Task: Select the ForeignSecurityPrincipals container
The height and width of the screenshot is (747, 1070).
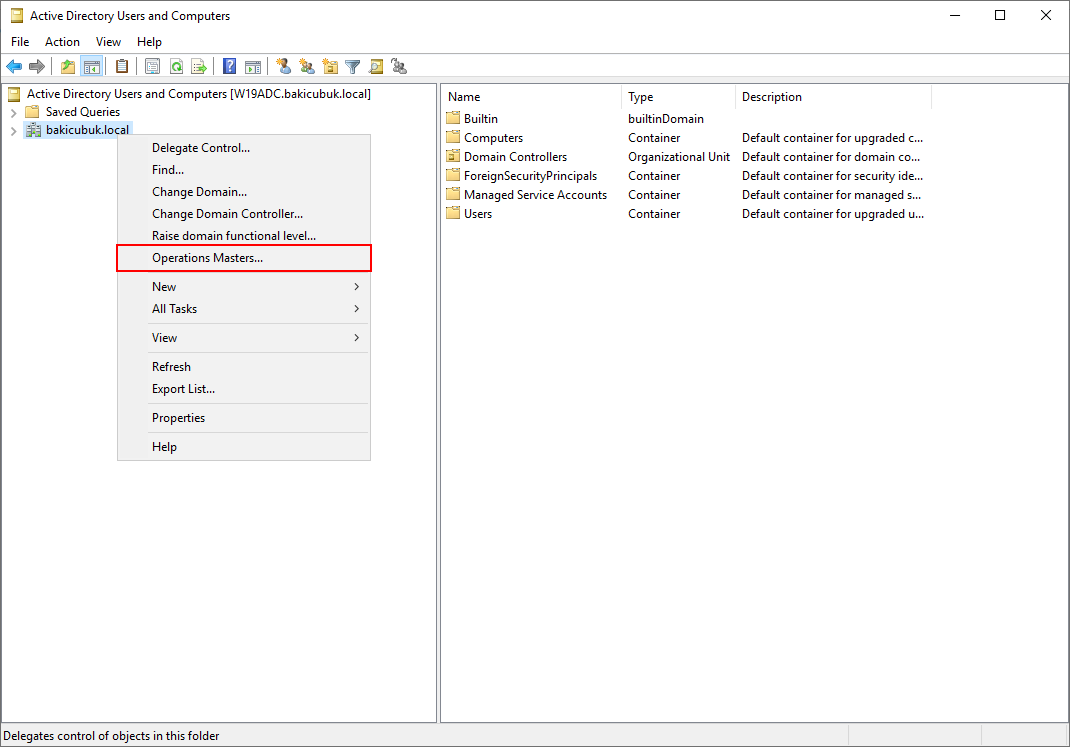Action: point(530,175)
